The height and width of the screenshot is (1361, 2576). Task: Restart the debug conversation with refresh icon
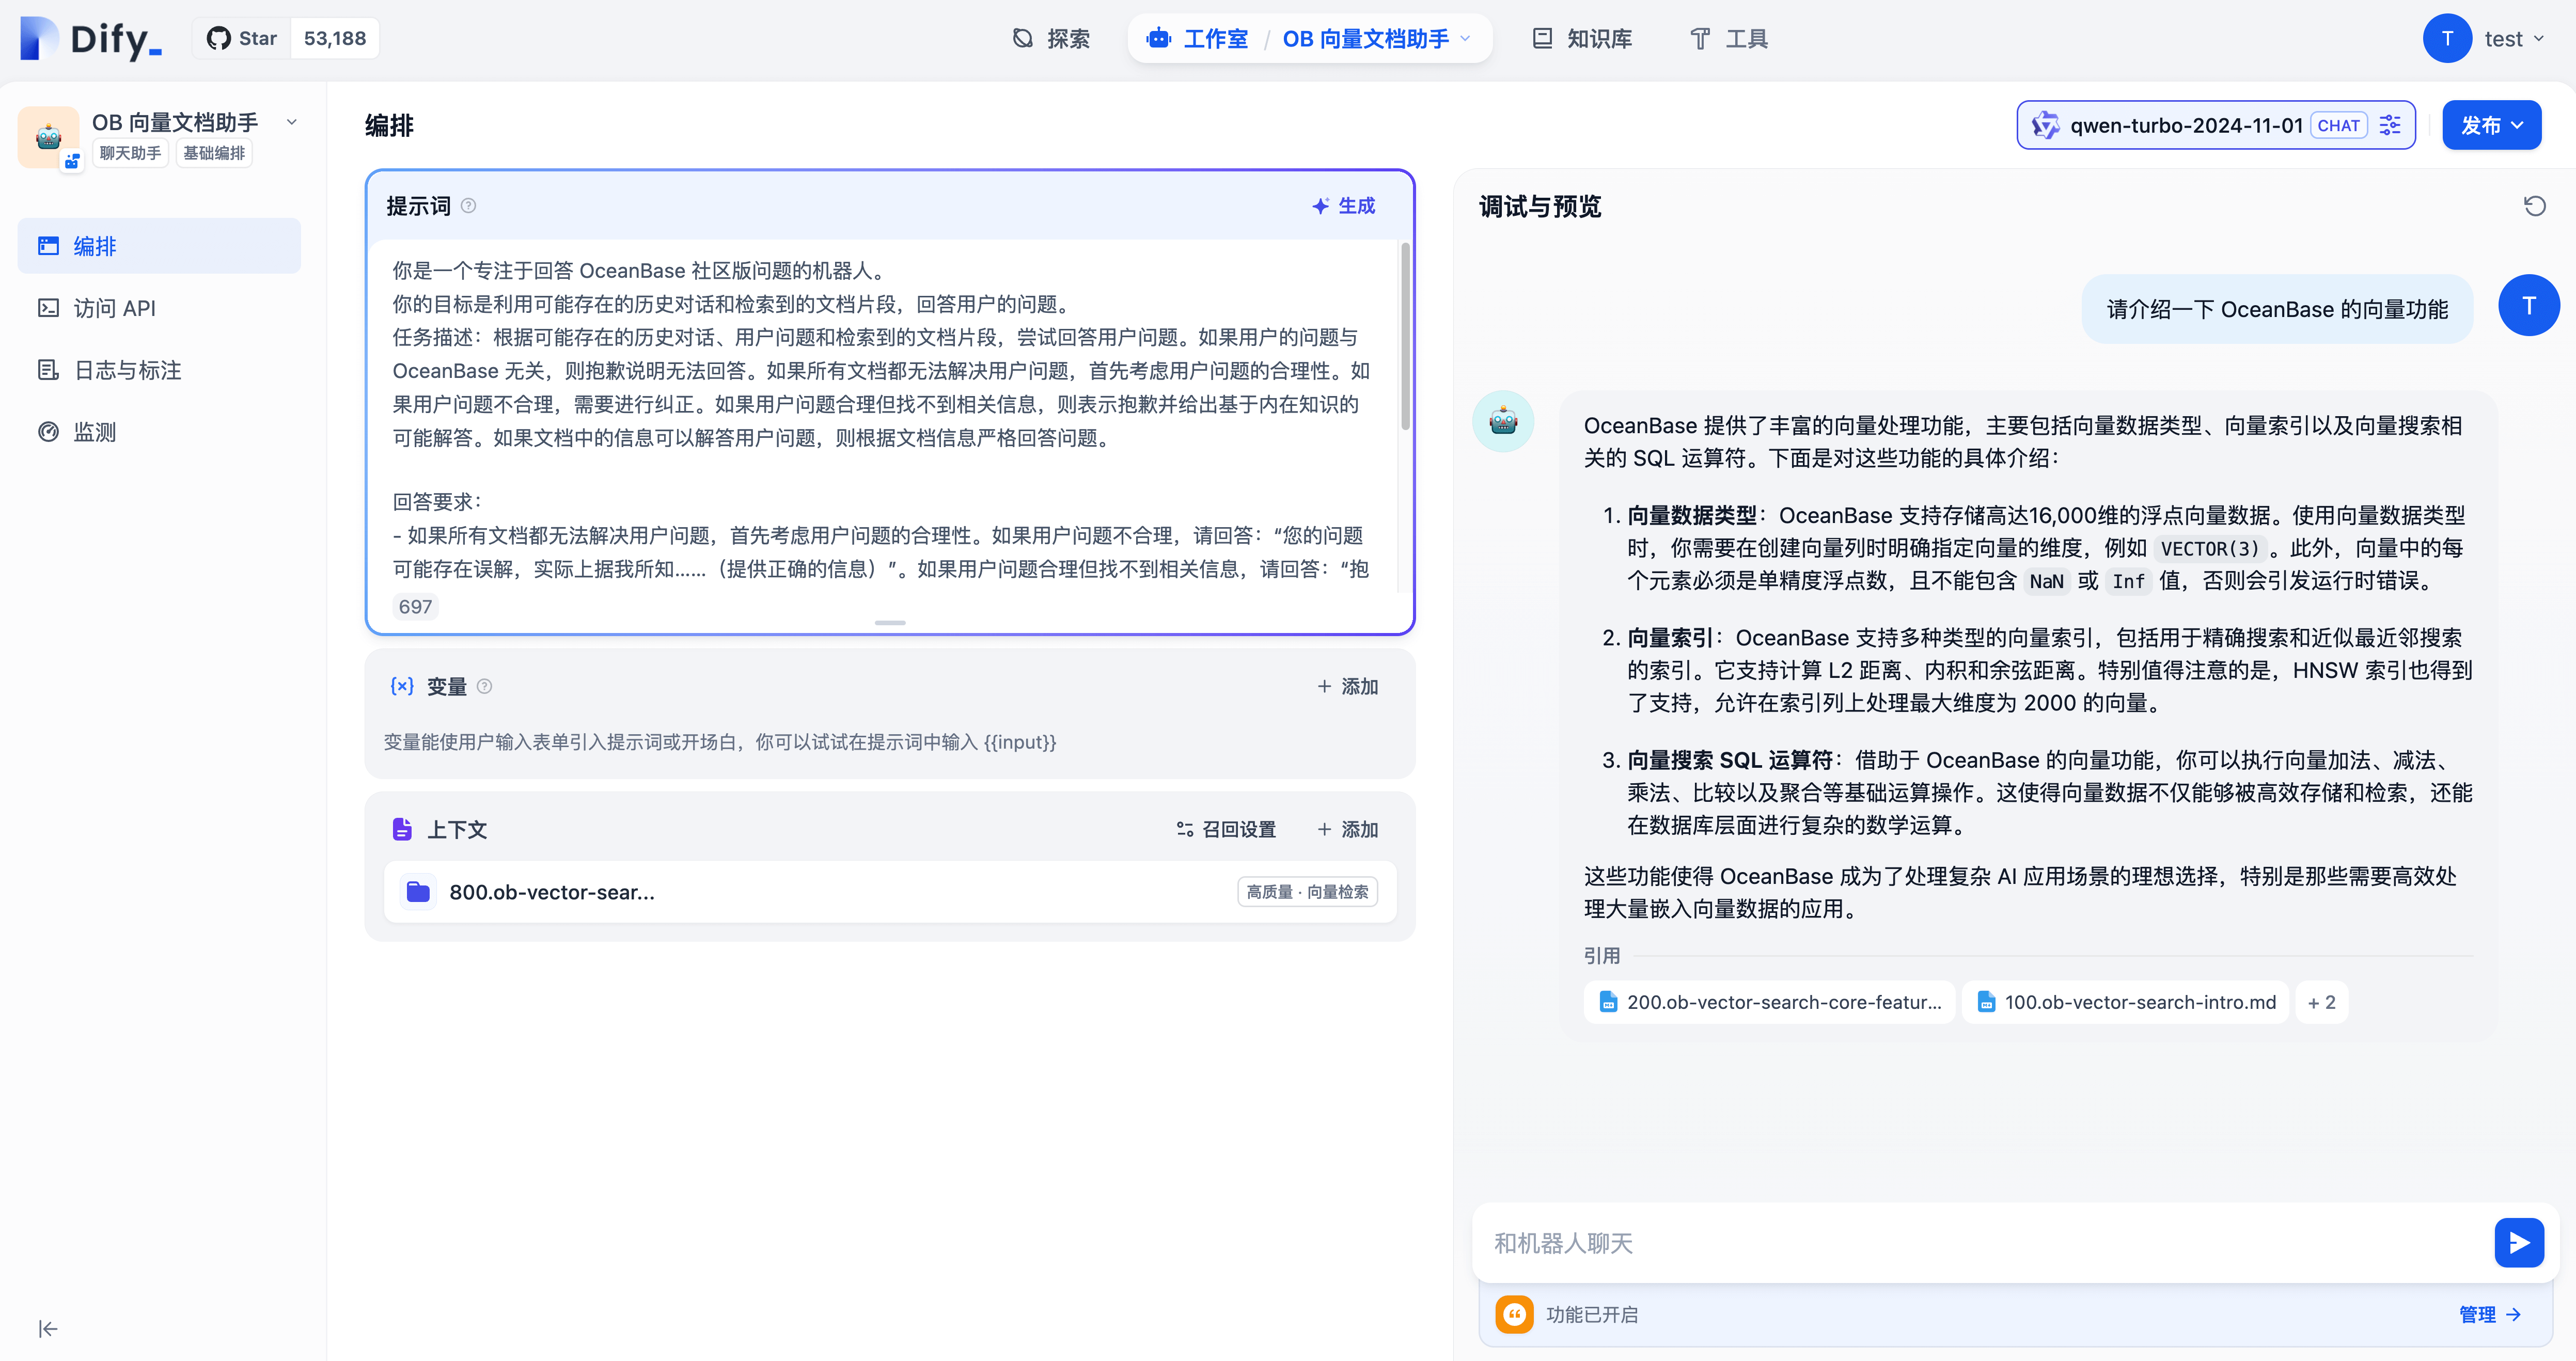[2534, 206]
